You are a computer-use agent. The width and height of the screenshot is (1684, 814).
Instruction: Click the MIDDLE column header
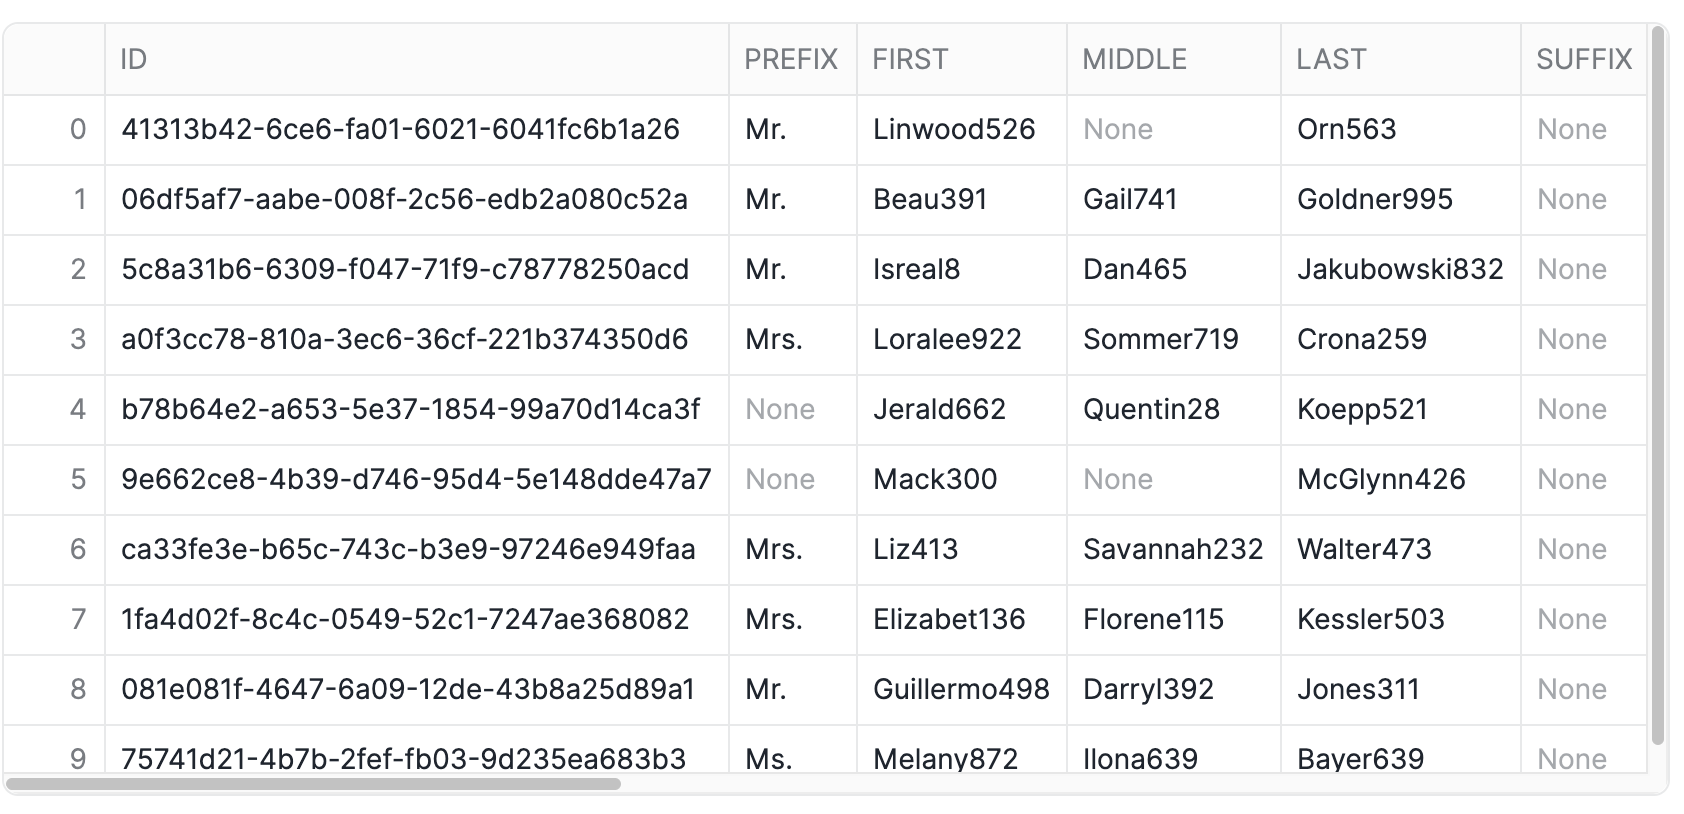(x=1174, y=60)
